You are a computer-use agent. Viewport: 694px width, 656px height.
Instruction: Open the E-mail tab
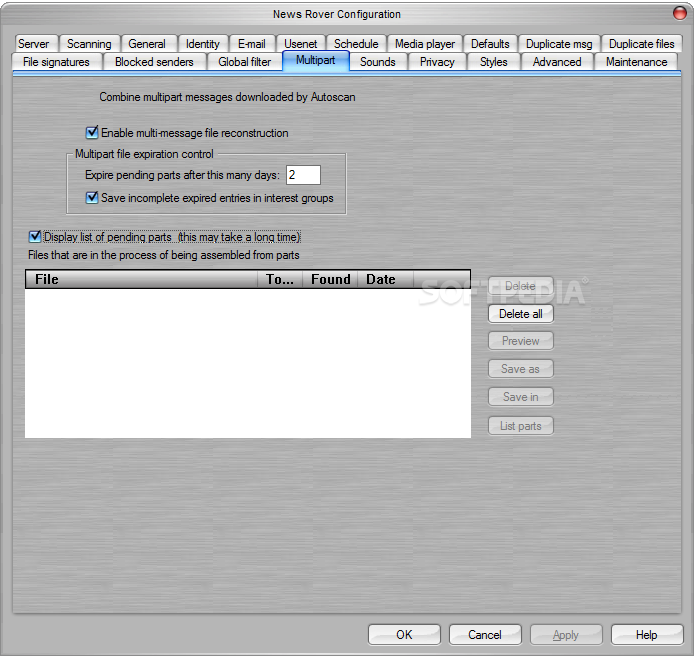tap(252, 44)
